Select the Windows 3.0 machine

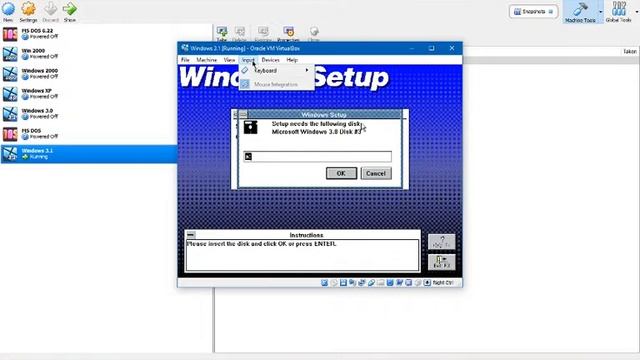[x=89, y=114]
